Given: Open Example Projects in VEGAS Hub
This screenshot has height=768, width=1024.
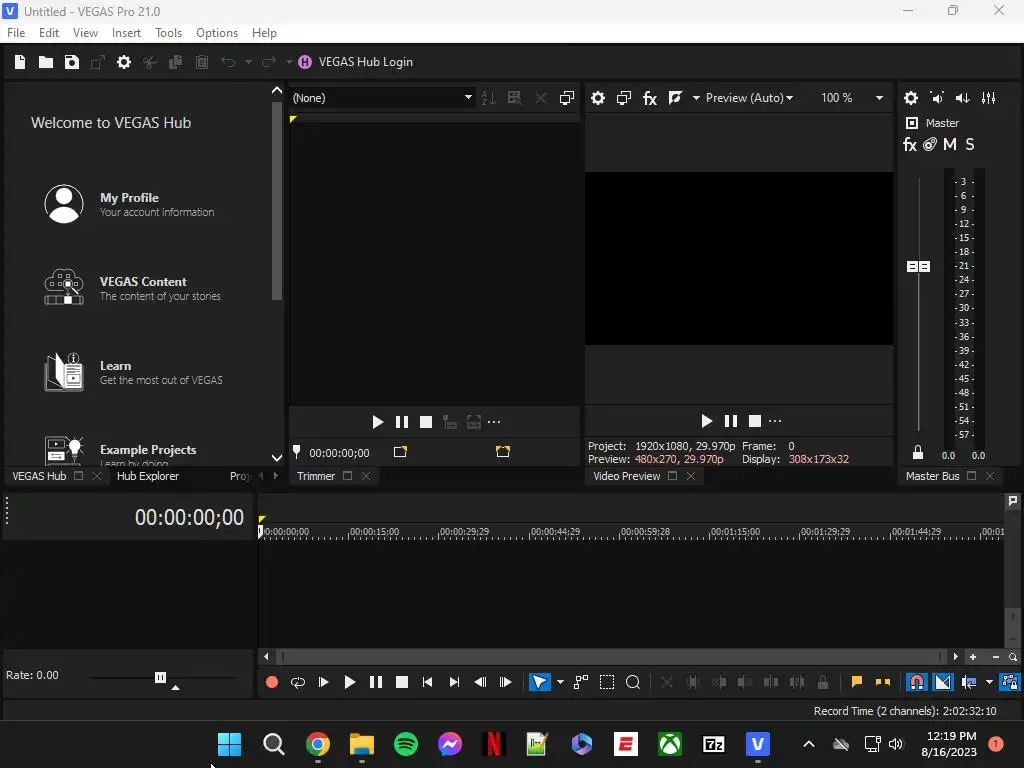Looking at the screenshot, I should click(121, 451).
